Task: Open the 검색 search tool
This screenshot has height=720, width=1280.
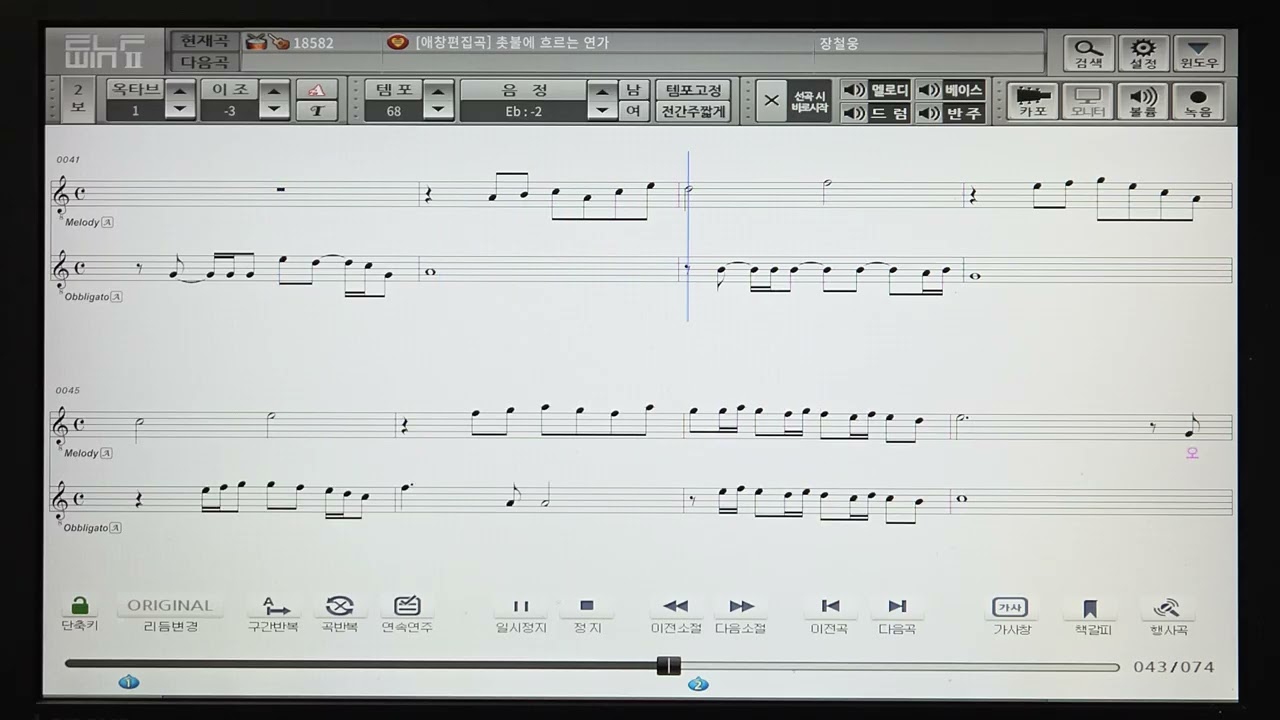Action: (x=1089, y=53)
